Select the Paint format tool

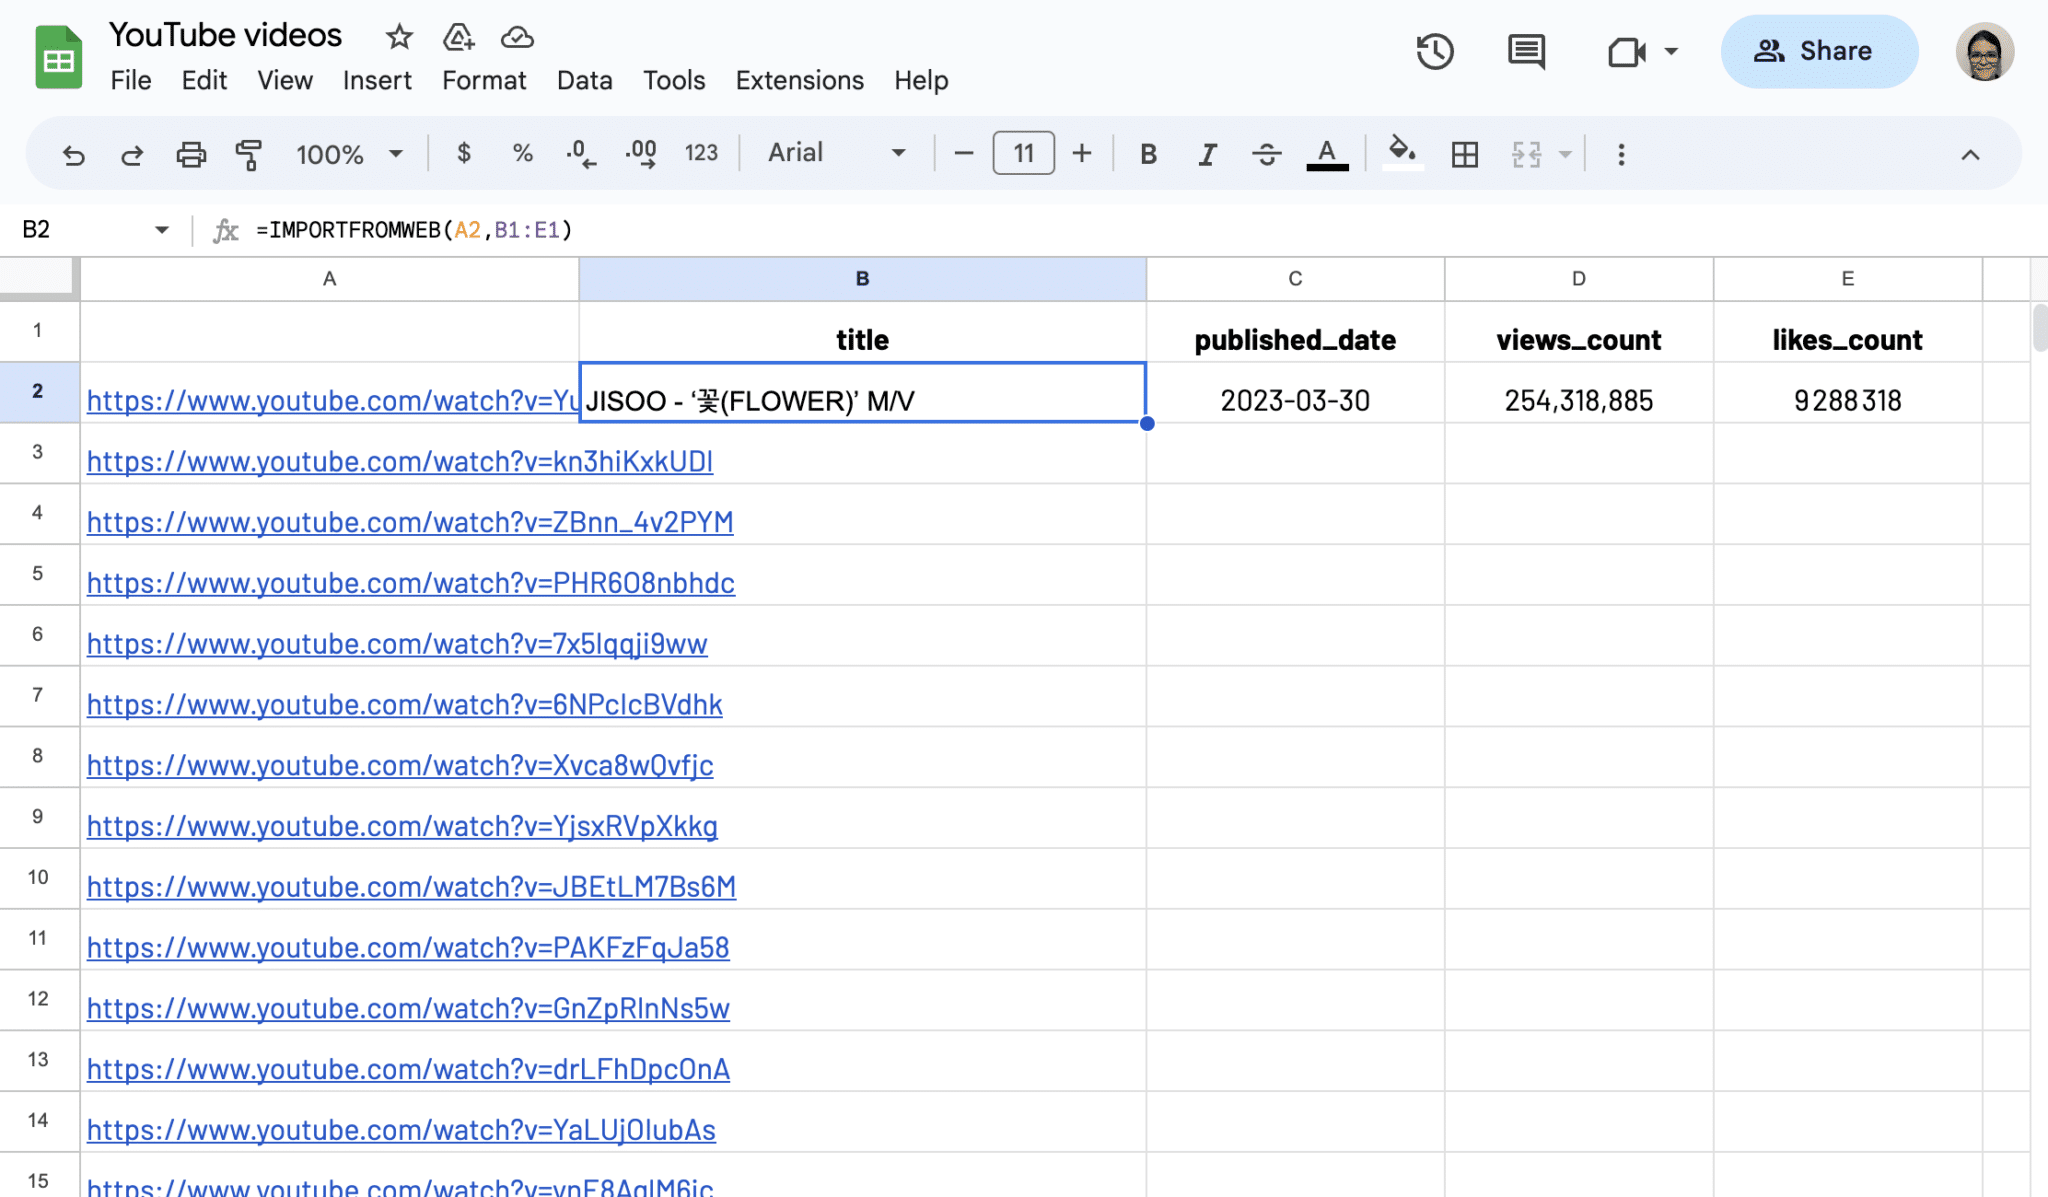[x=249, y=154]
